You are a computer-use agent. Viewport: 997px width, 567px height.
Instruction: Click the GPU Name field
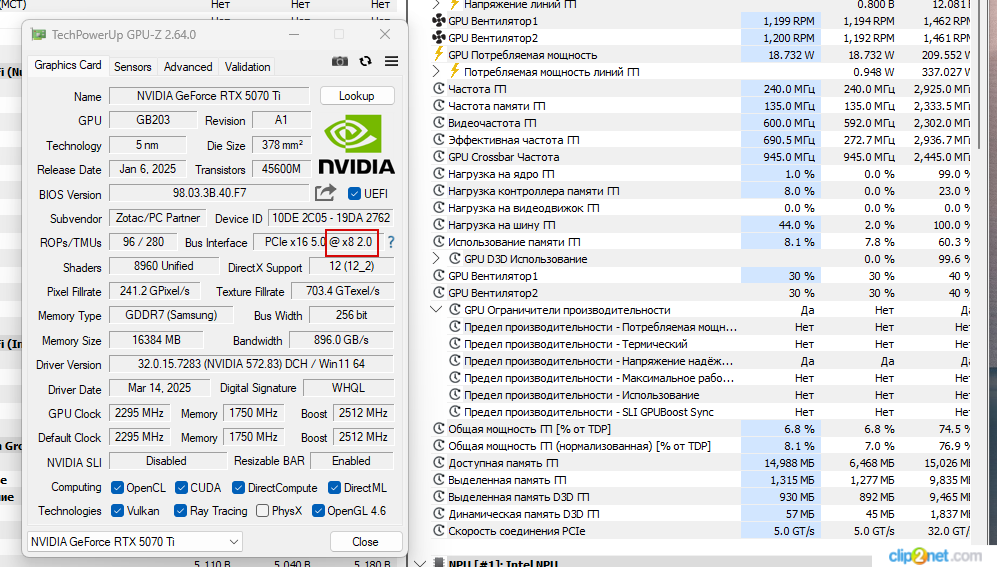(209, 96)
